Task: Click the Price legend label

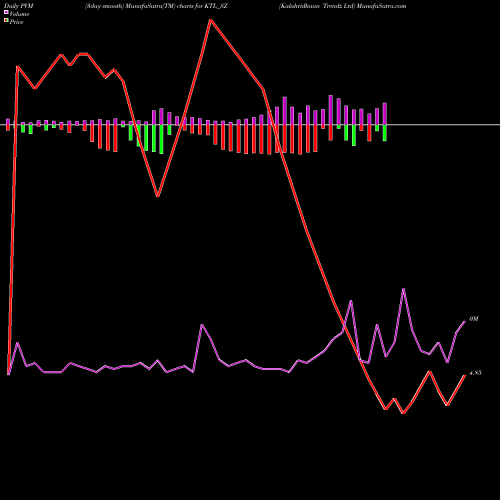Action: 16,22
